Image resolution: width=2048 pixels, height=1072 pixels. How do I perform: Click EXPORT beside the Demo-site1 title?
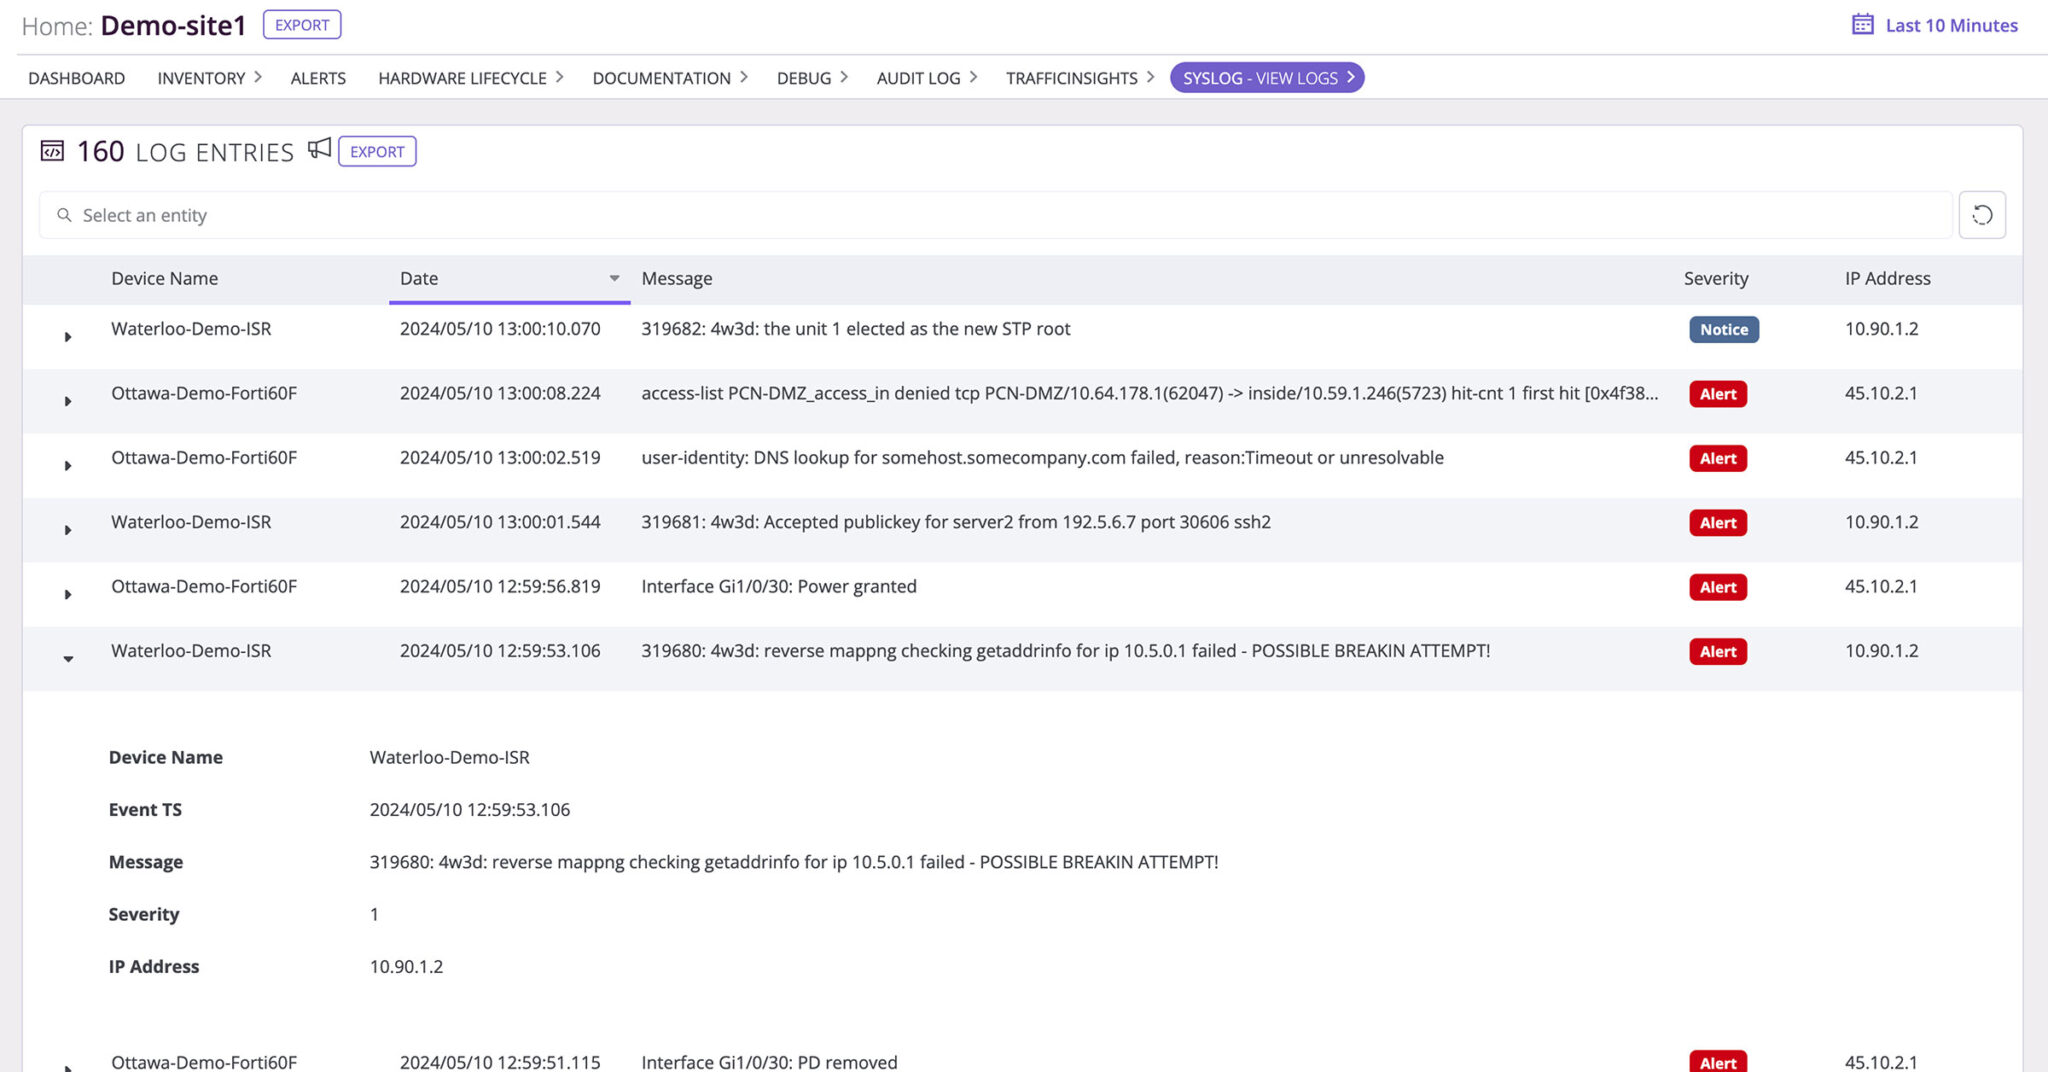tap(301, 24)
